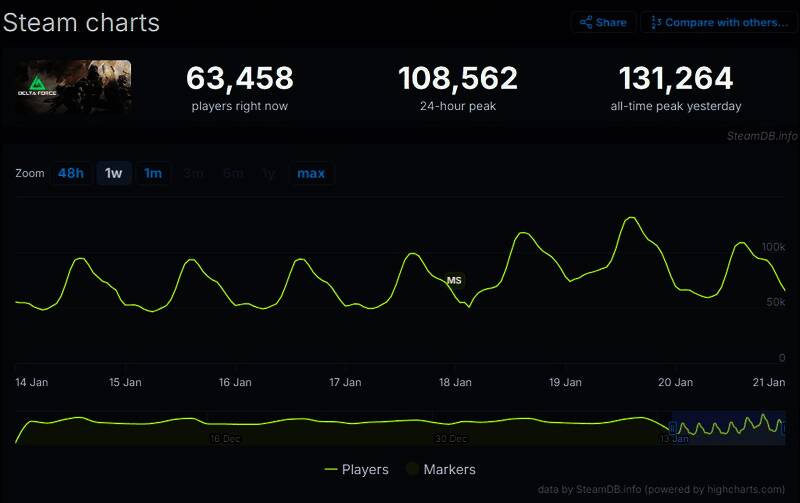Toggle Players series in legend

point(357,469)
